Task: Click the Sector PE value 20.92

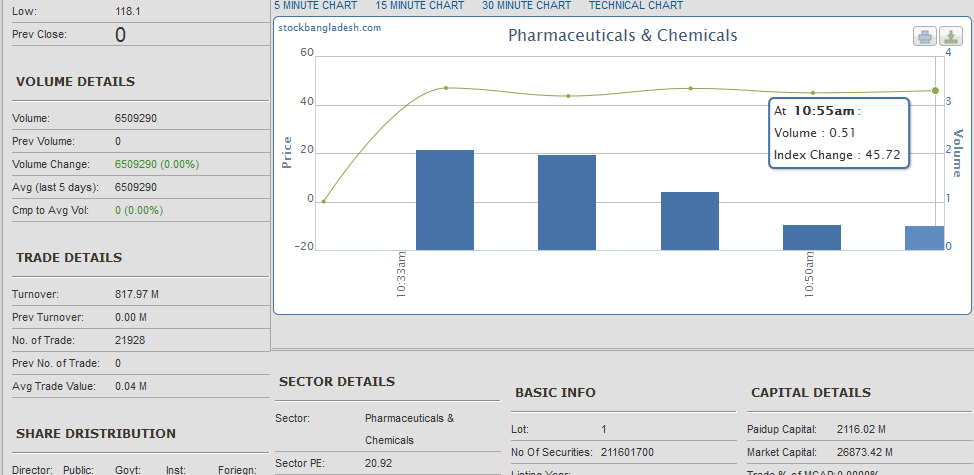Action: click(x=379, y=463)
